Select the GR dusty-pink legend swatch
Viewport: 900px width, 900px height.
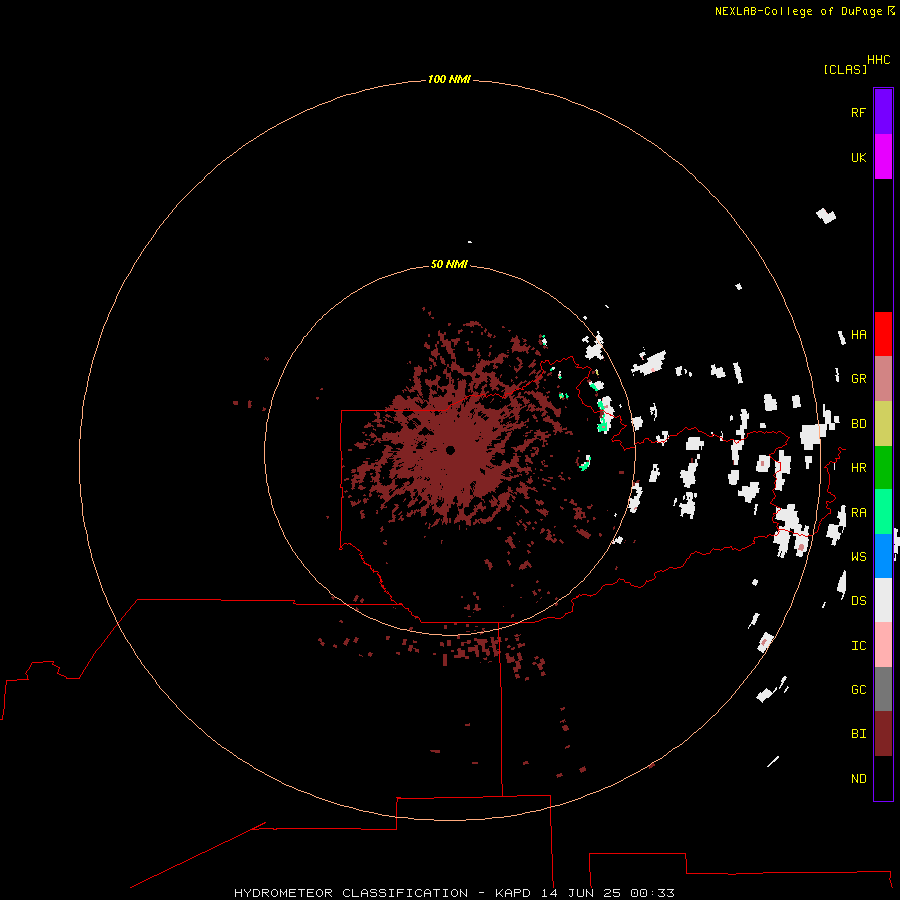point(883,379)
